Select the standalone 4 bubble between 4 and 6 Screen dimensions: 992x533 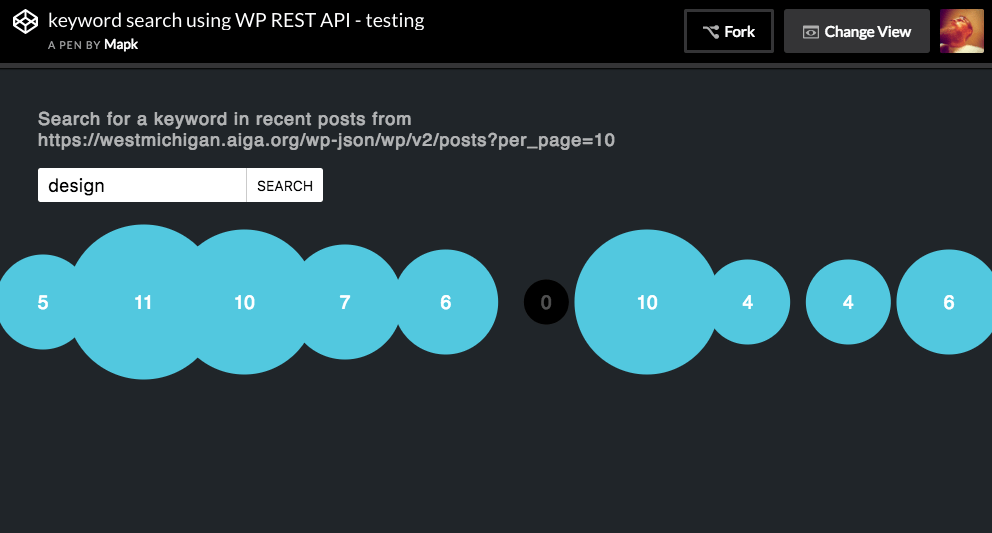(848, 302)
